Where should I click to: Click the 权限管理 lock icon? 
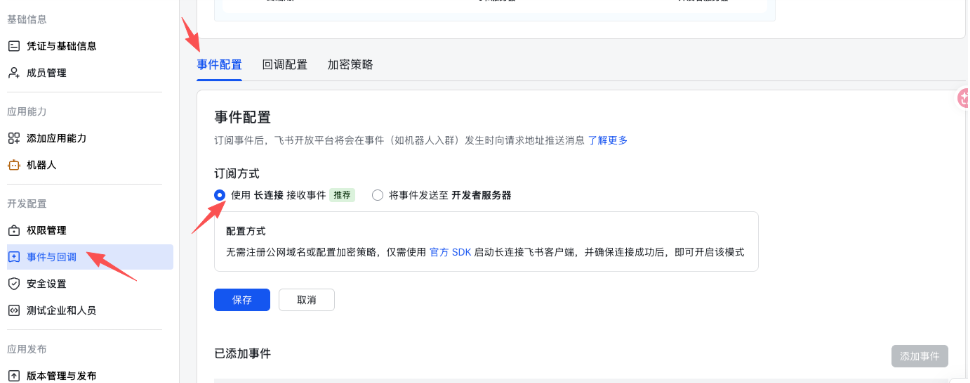(x=14, y=230)
